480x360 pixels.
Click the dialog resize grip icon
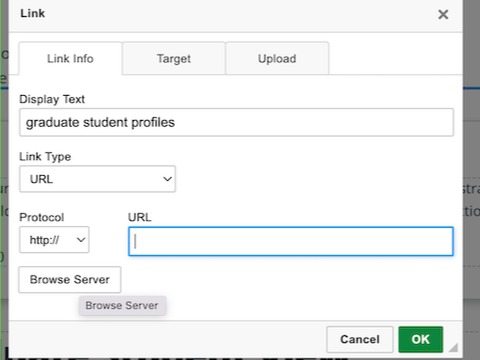coord(453,347)
